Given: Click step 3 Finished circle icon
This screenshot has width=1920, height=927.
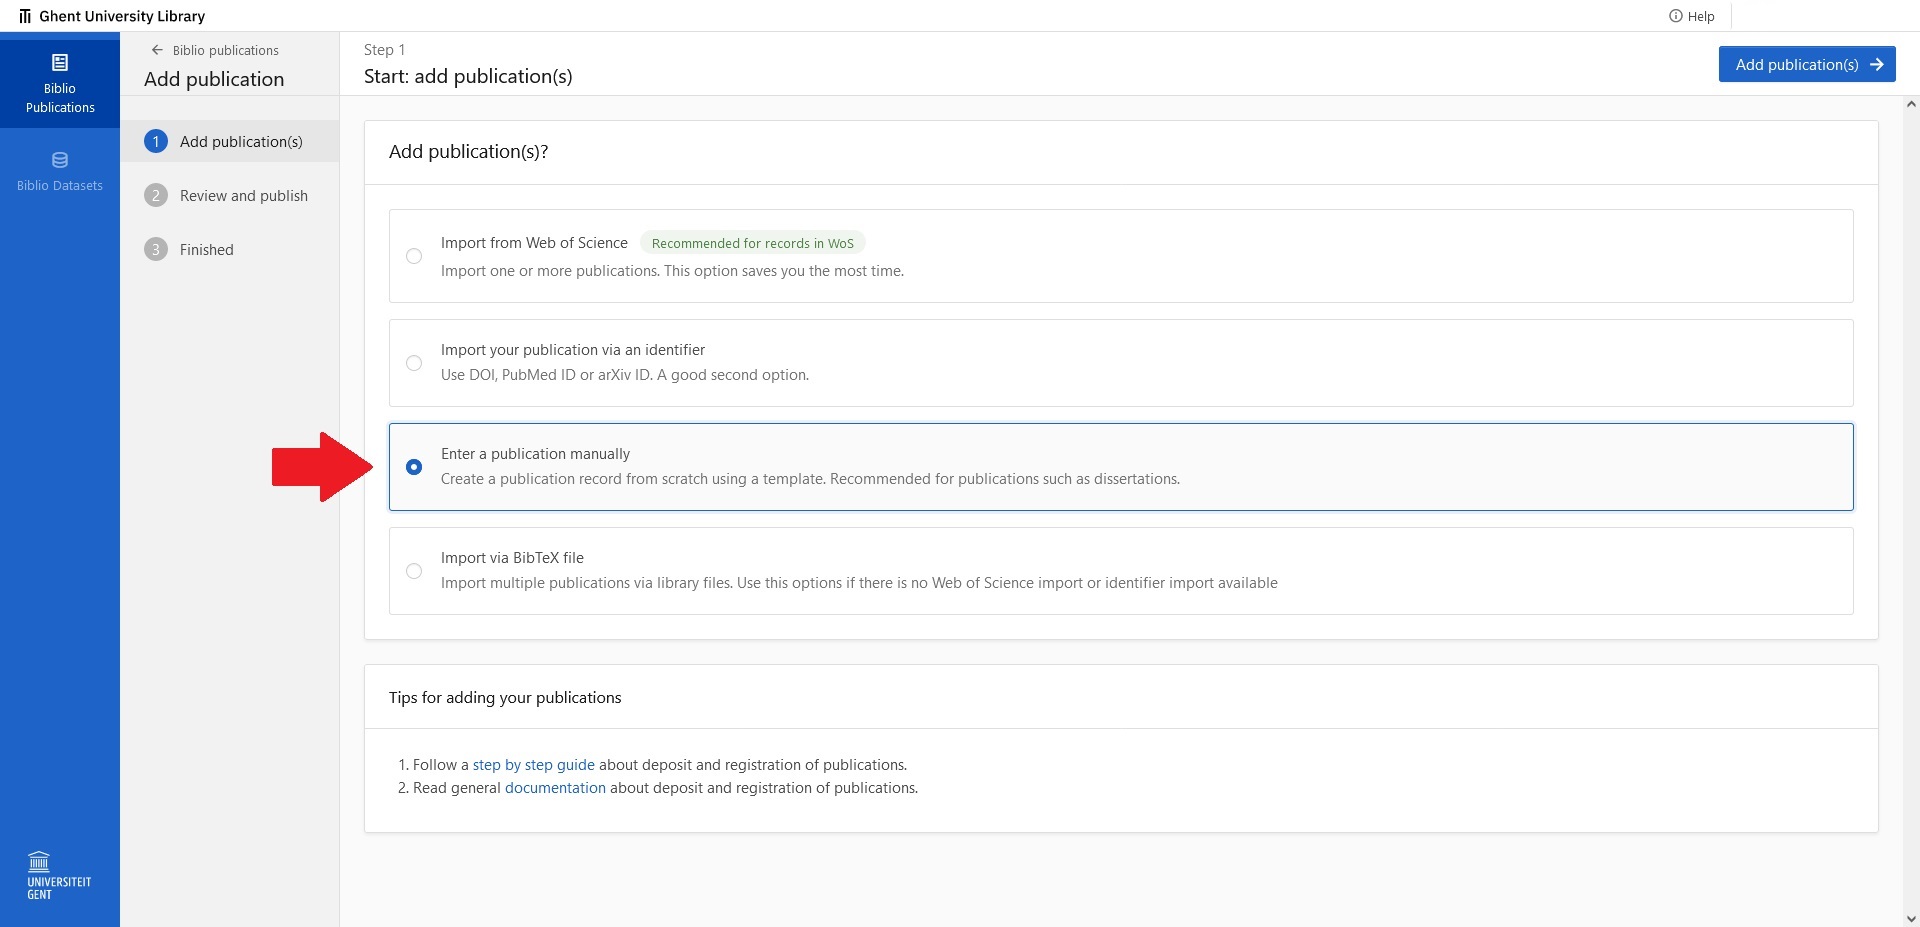Looking at the screenshot, I should (156, 250).
